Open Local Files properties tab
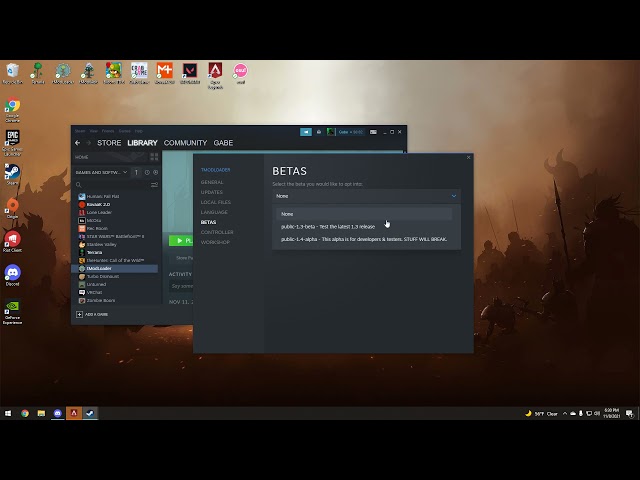Screen dimensions: 640x480 [216, 202]
